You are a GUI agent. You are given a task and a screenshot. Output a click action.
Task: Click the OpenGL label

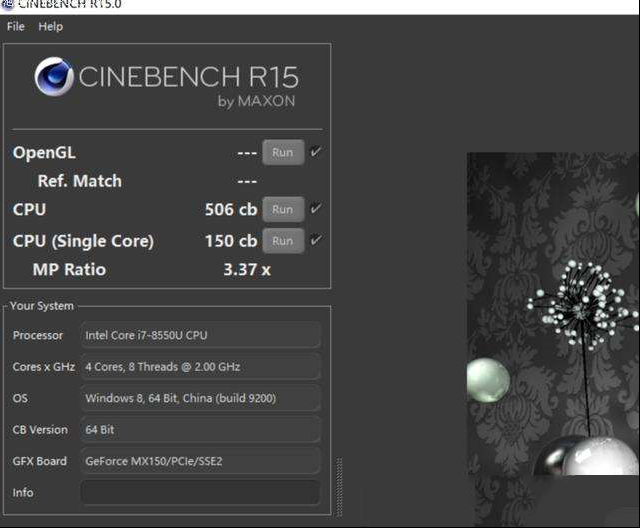click(44, 153)
